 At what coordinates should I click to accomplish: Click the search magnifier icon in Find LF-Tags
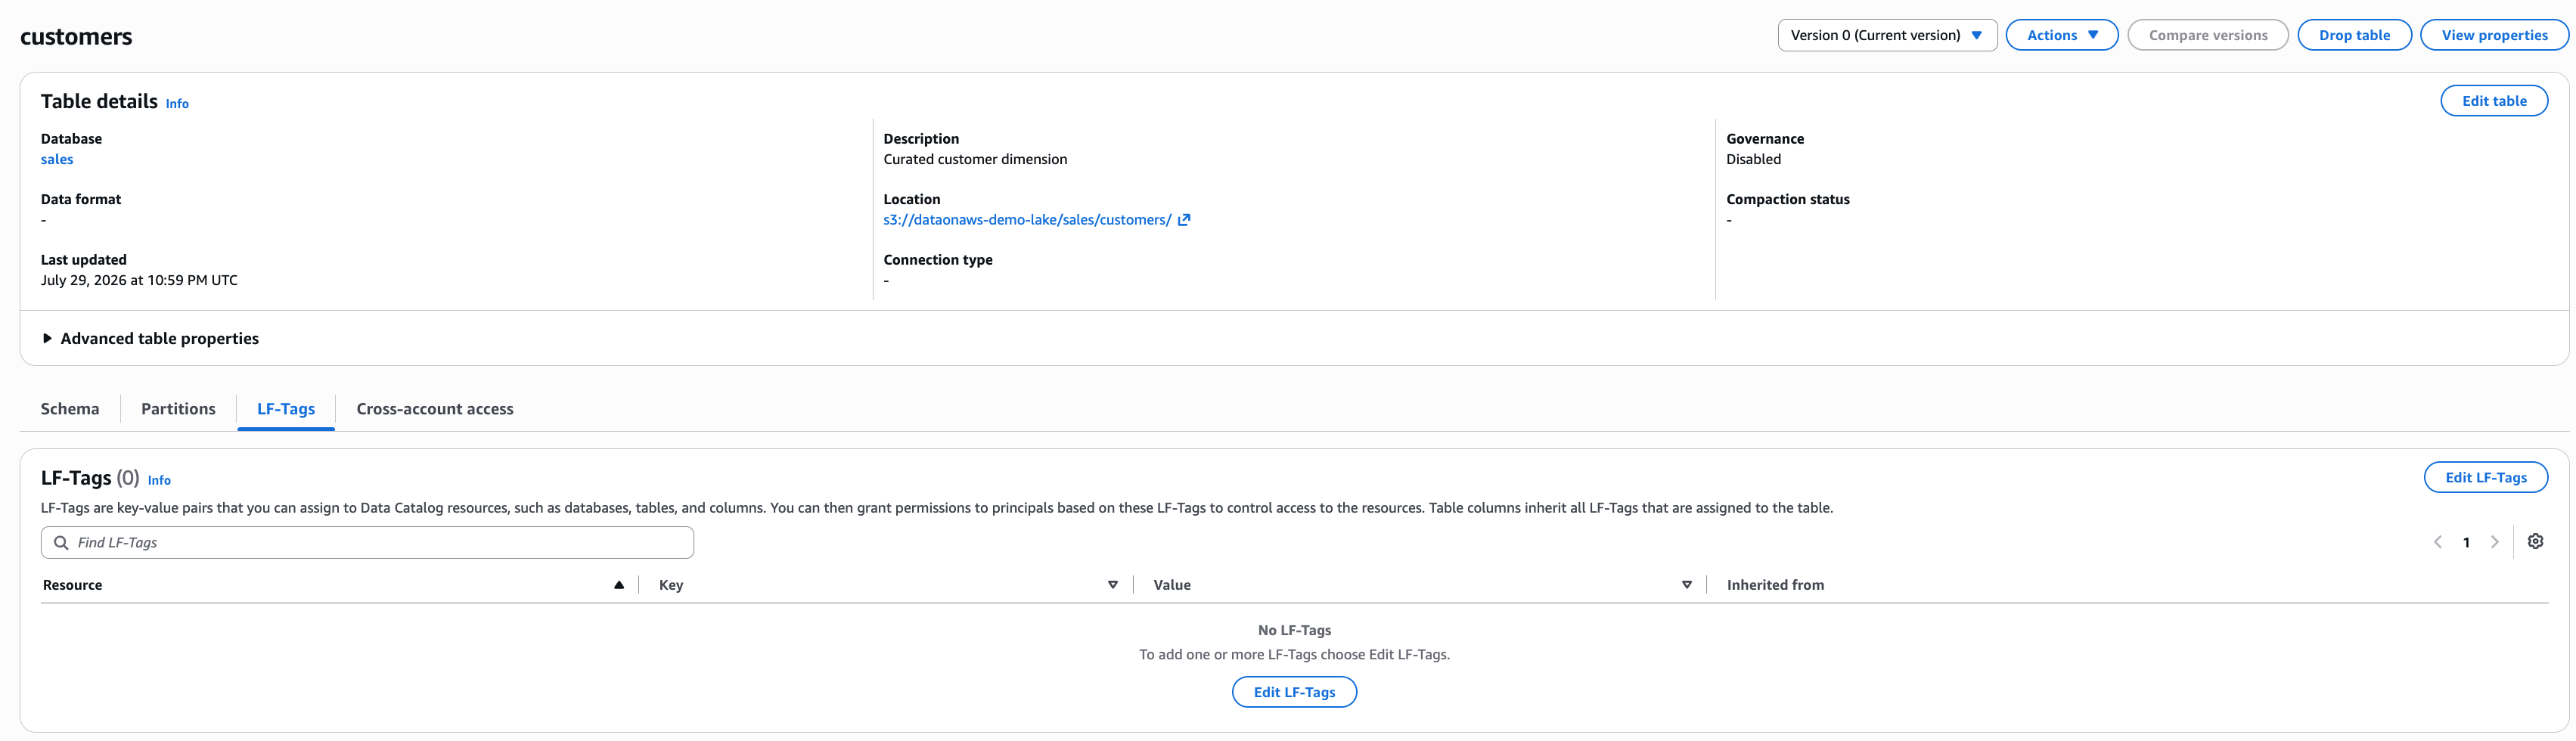pos(61,543)
